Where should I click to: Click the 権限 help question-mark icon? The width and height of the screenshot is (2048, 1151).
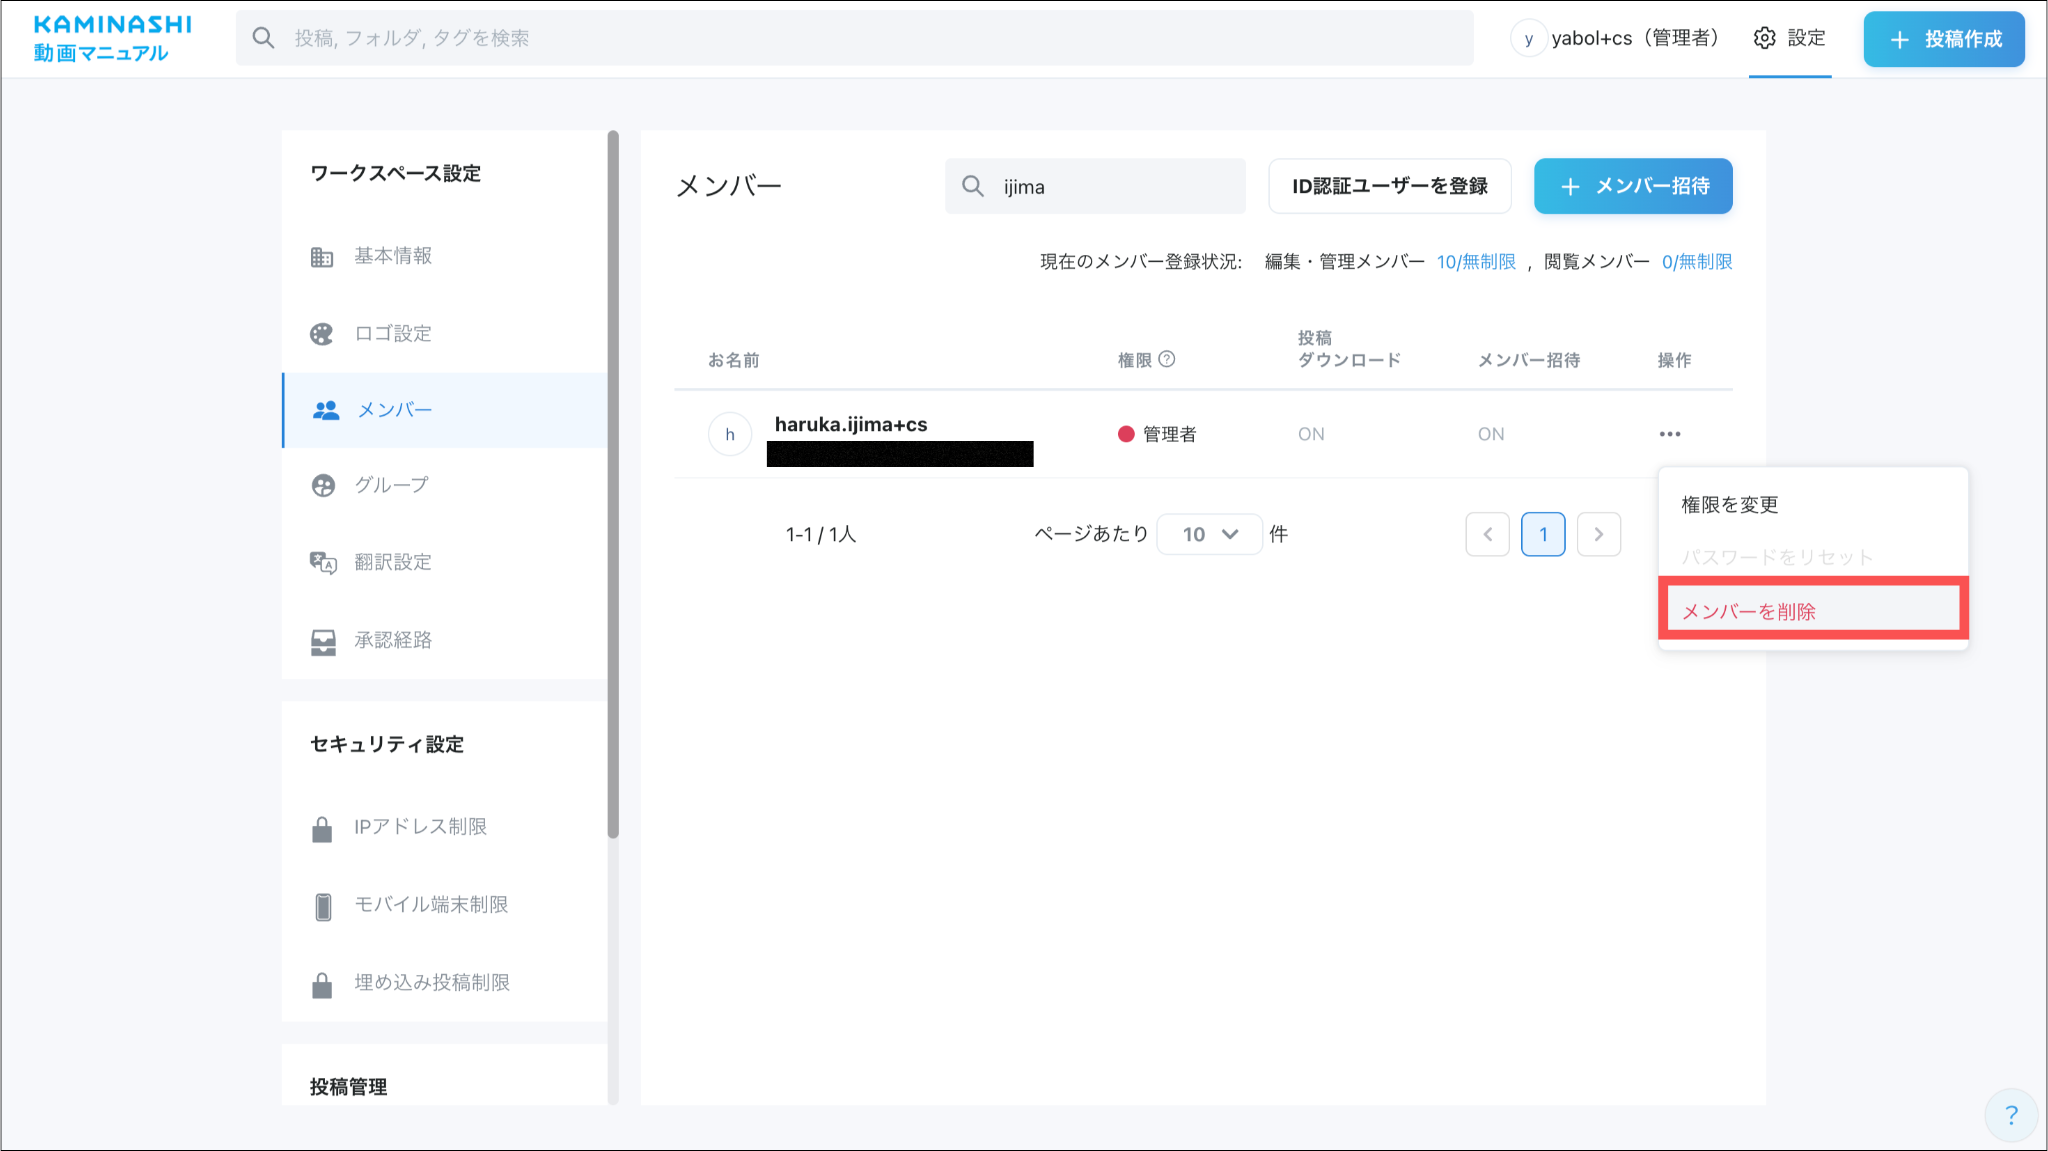click(1166, 359)
